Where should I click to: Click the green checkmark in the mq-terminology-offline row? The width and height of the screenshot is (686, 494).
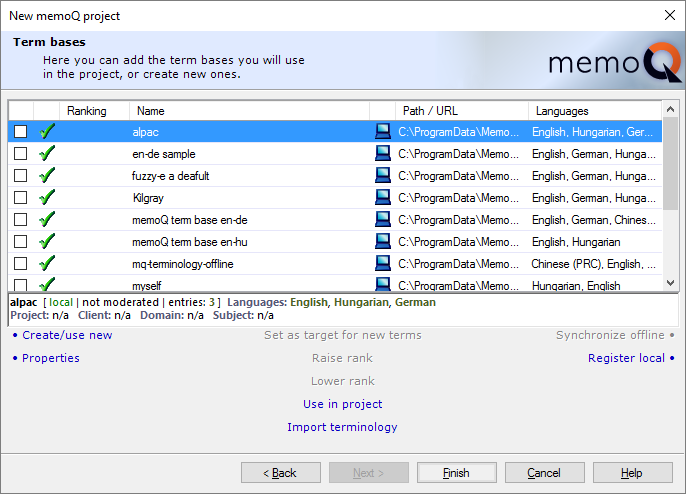coord(47,263)
